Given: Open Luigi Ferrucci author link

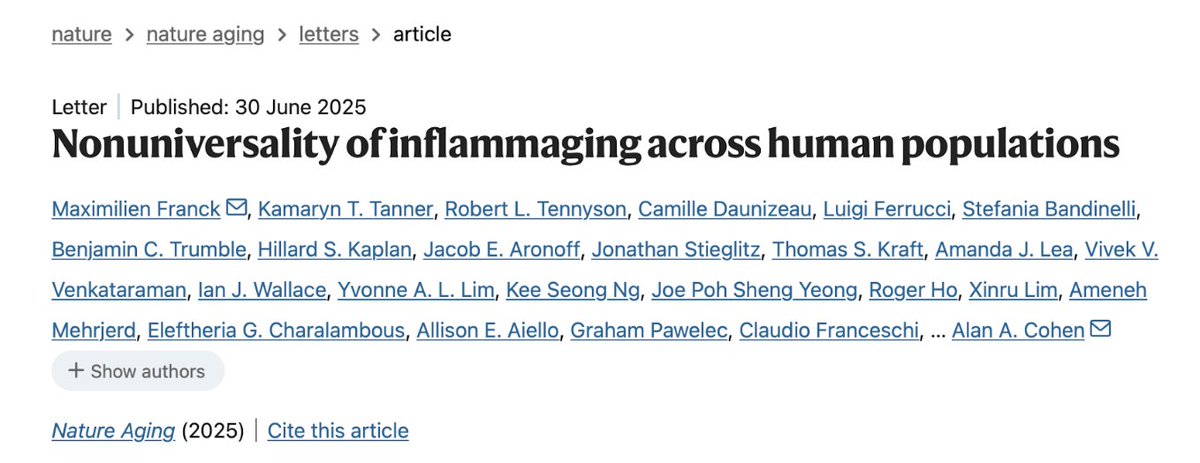Looking at the screenshot, I should (x=884, y=209).
